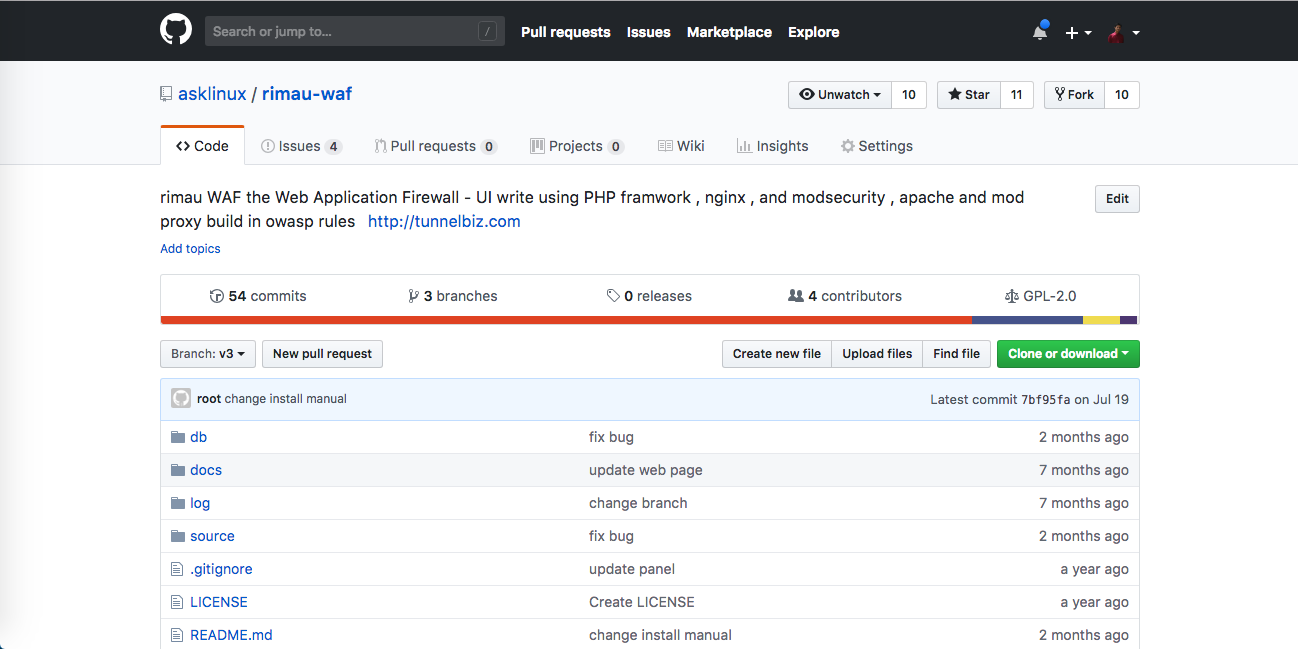Click Pull requests in the top navigation
The image size is (1298, 649).
pyautogui.click(x=566, y=32)
